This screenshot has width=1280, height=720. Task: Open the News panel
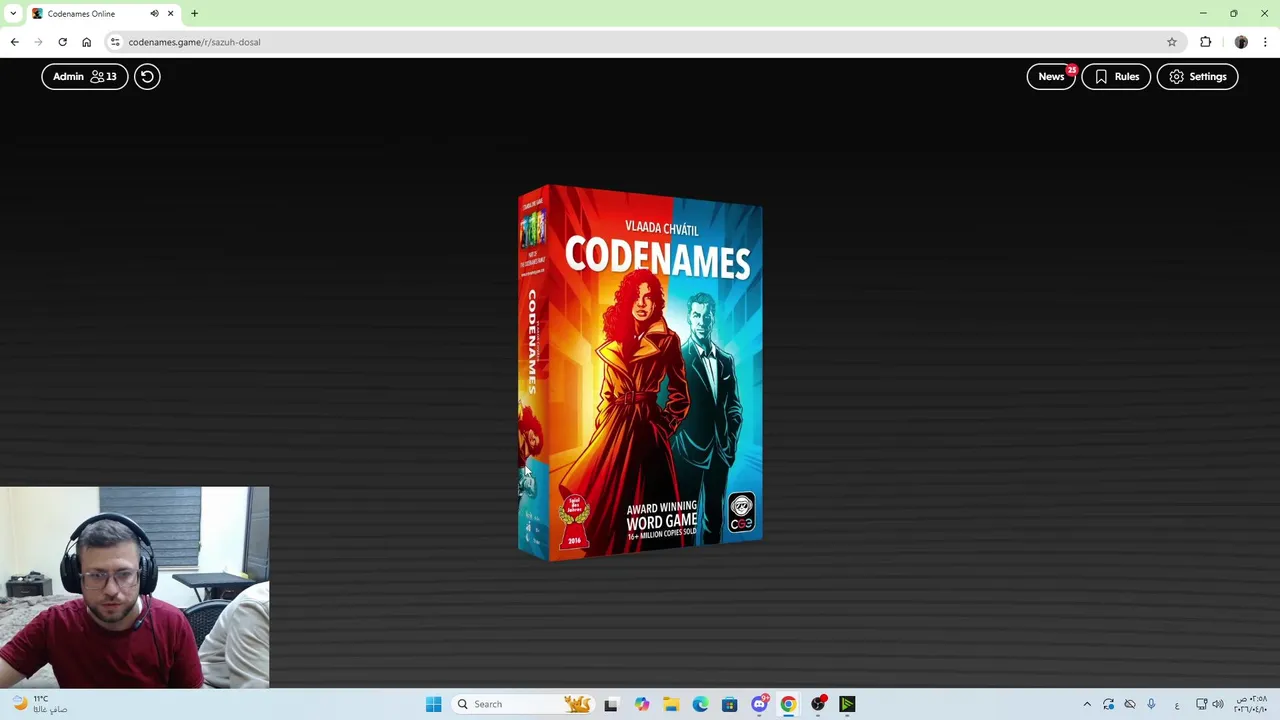point(1051,76)
